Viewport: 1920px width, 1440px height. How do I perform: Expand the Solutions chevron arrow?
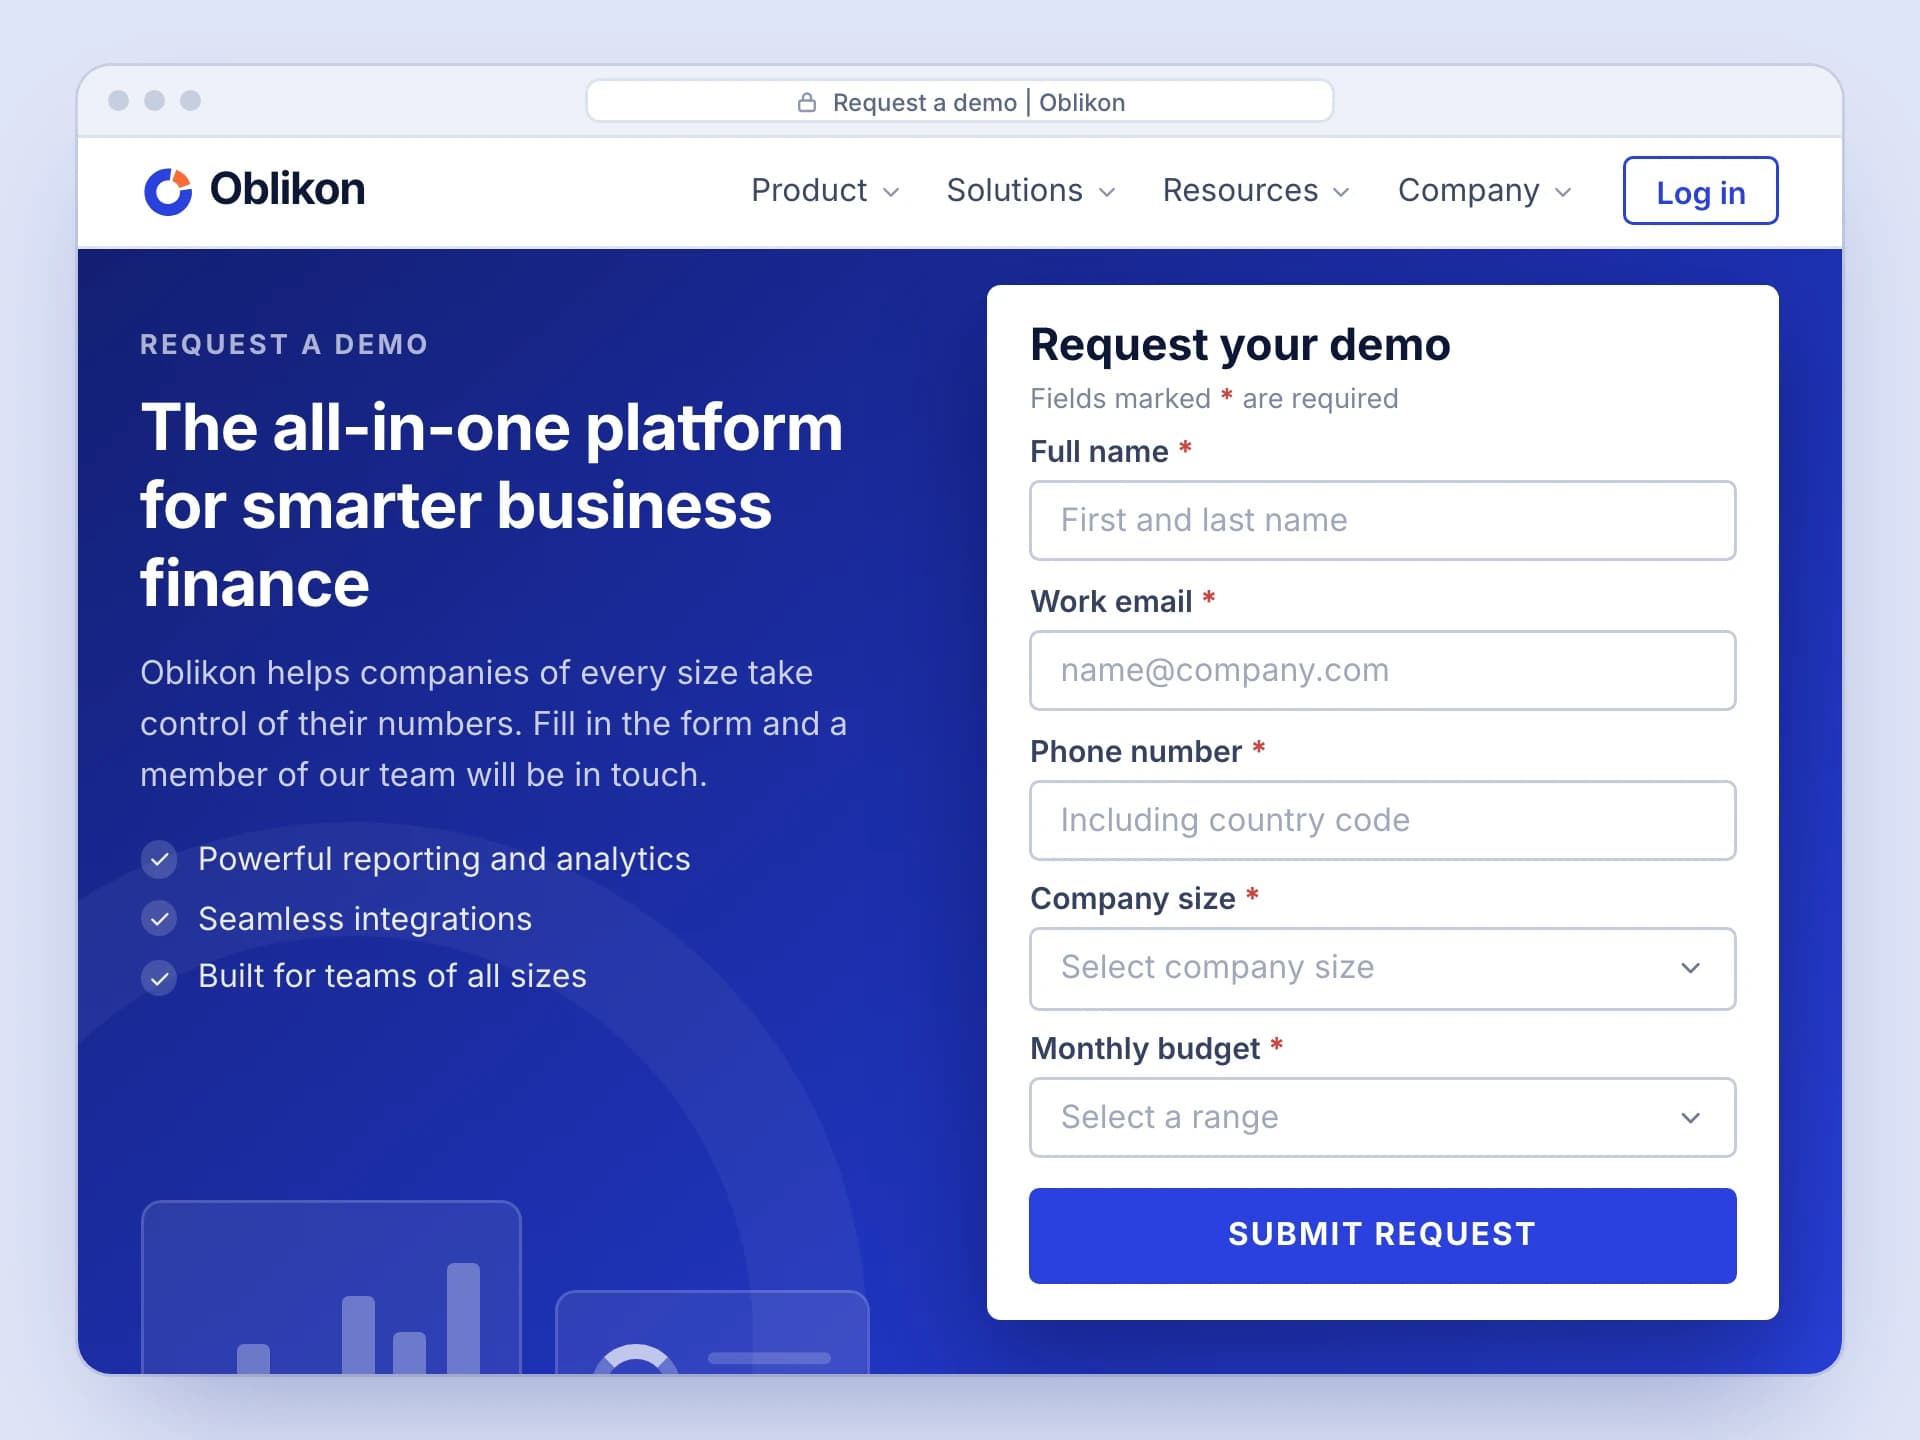[x=1107, y=192]
